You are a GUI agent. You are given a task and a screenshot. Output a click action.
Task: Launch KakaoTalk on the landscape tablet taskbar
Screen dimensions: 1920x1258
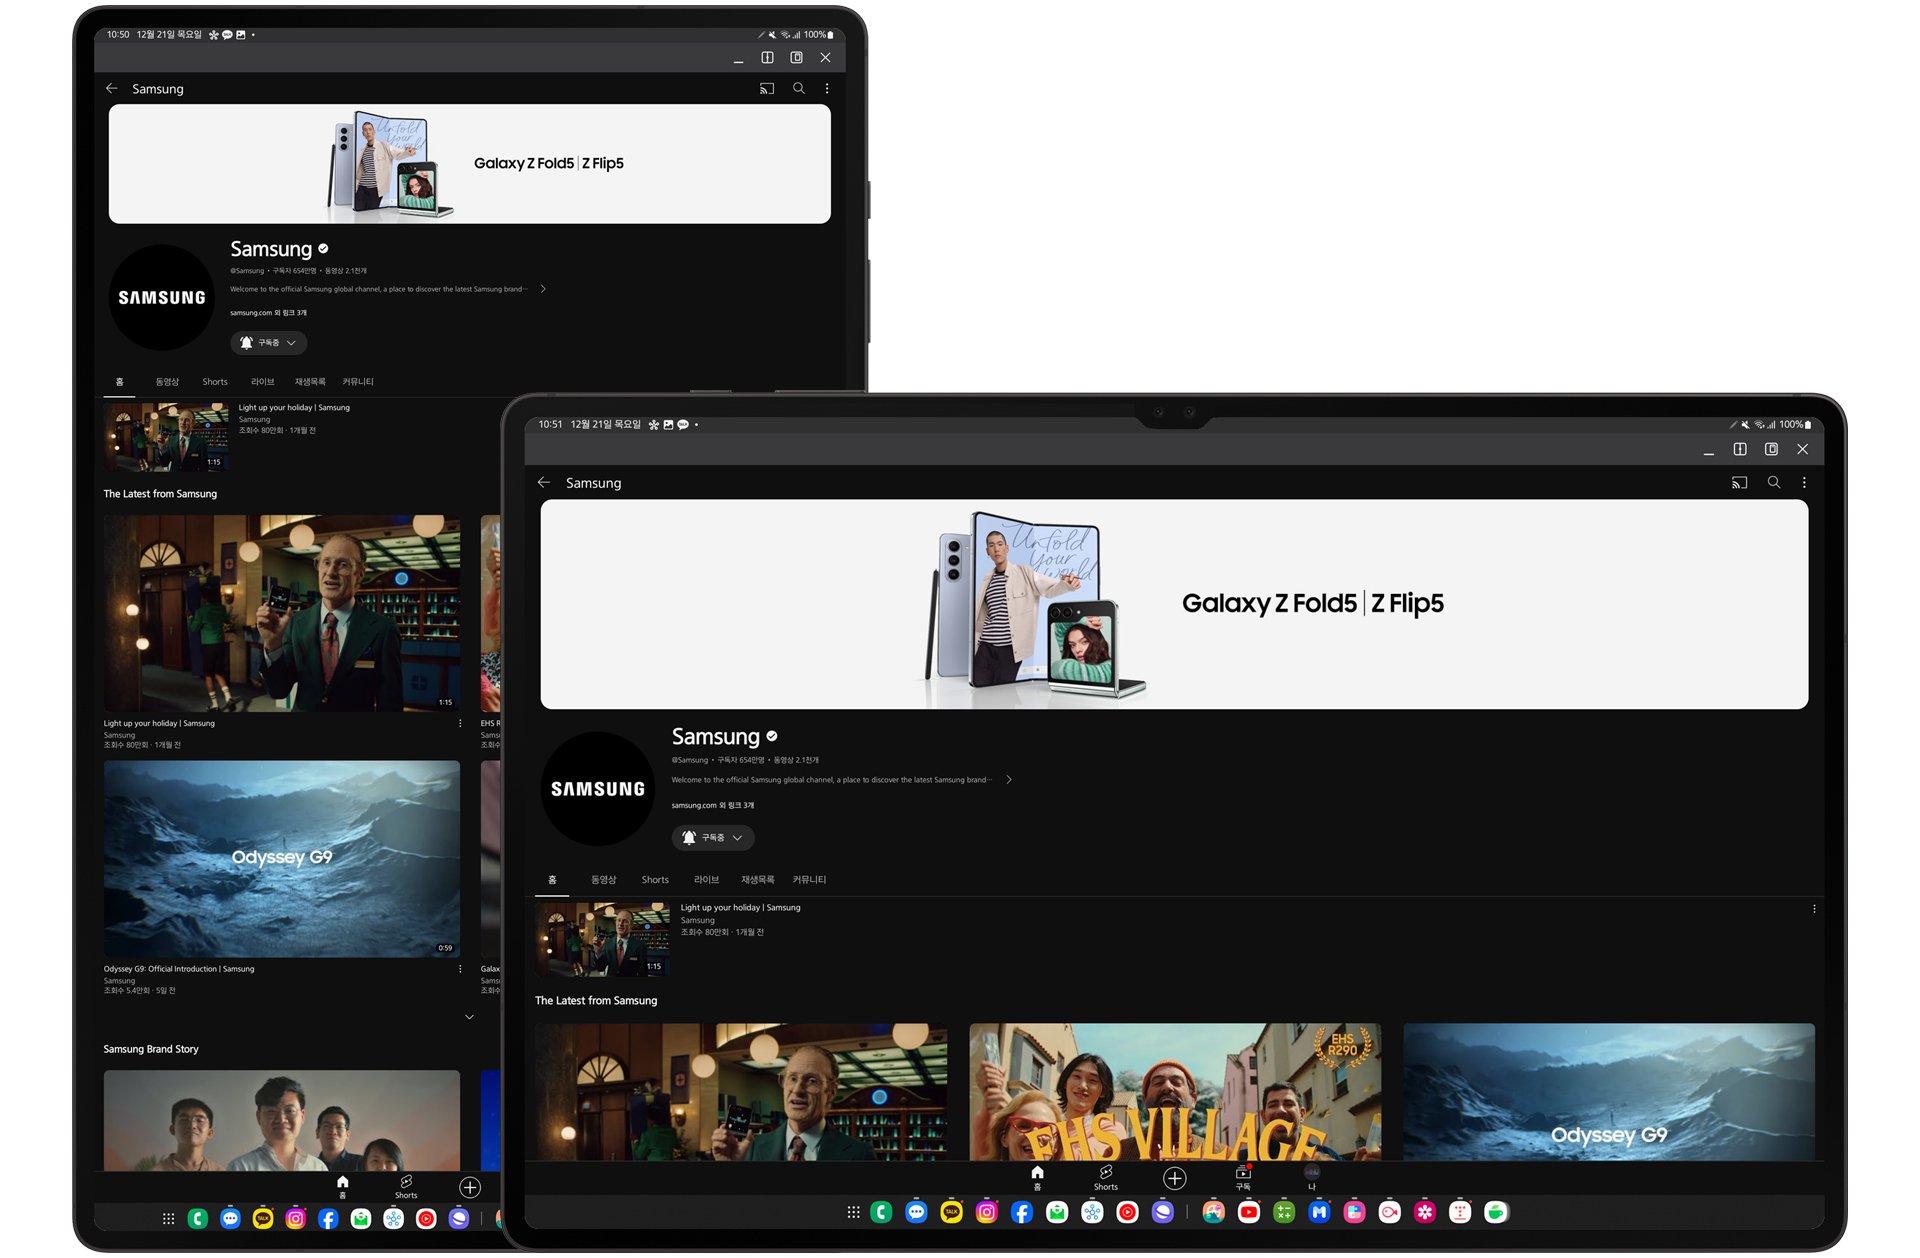(951, 1212)
